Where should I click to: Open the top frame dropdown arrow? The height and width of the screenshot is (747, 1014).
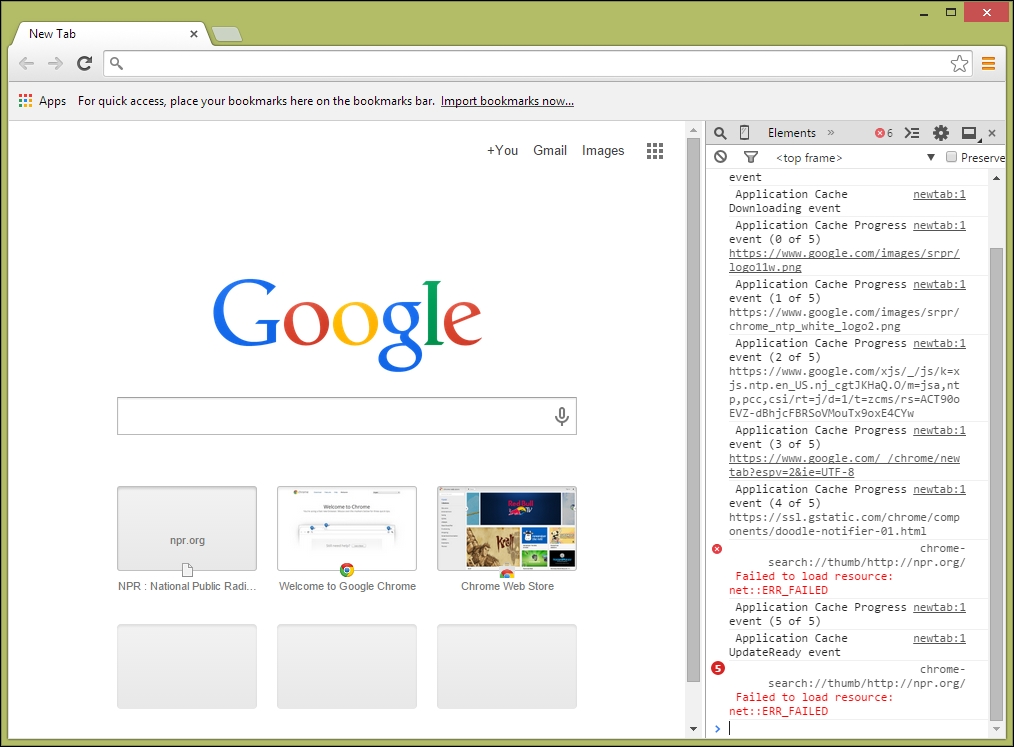point(931,157)
